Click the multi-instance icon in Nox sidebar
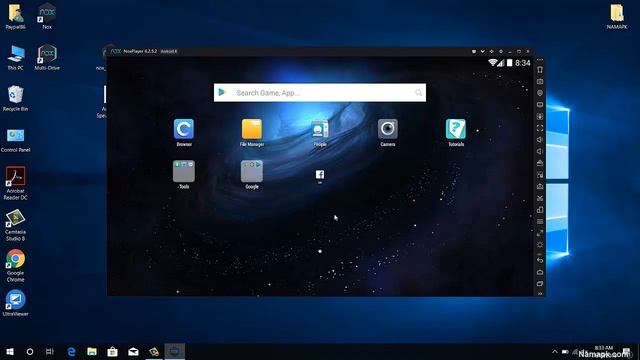 click(x=540, y=175)
